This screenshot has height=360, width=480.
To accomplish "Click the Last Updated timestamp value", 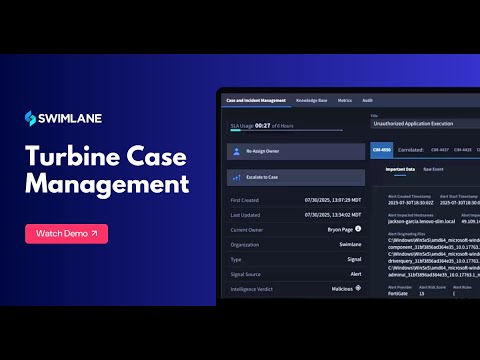I will click(x=333, y=215).
